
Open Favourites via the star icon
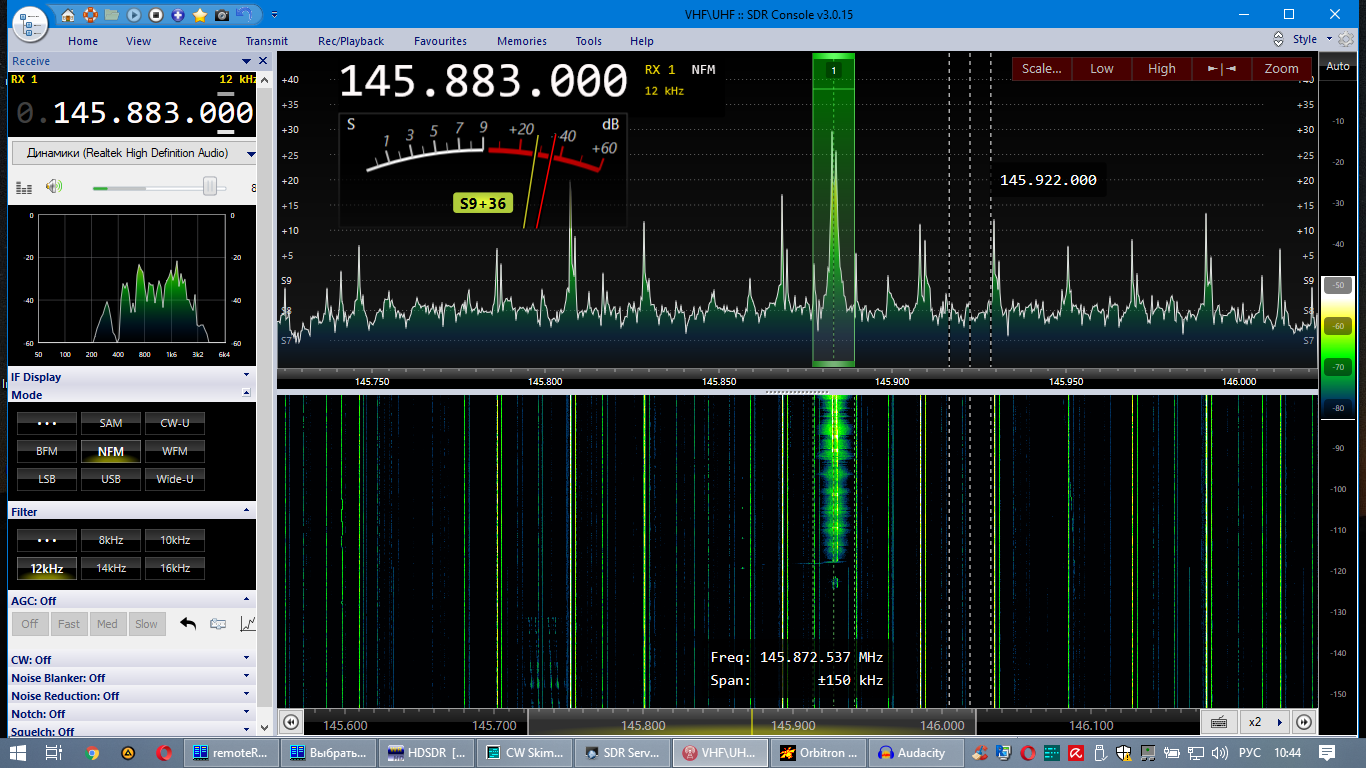(201, 16)
